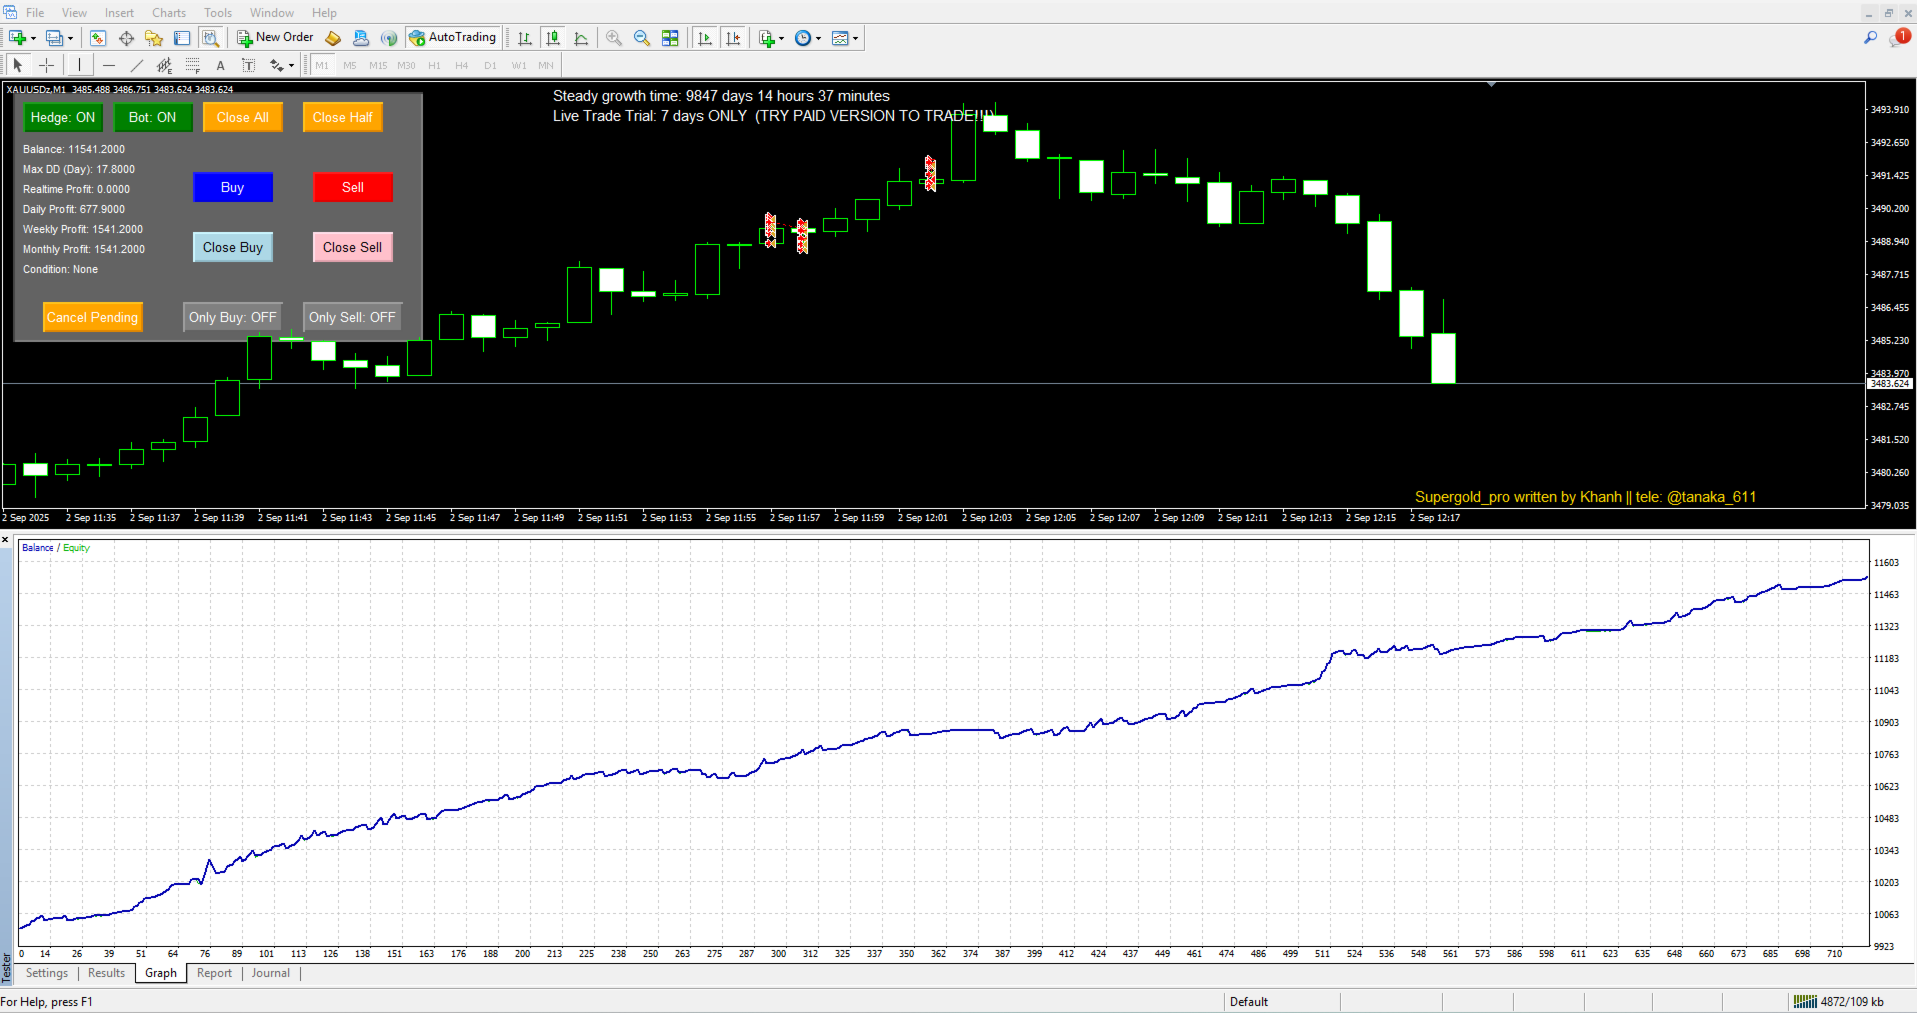Open Indicators list icon
1917x1013 pixels.
click(x=767, y=38)
